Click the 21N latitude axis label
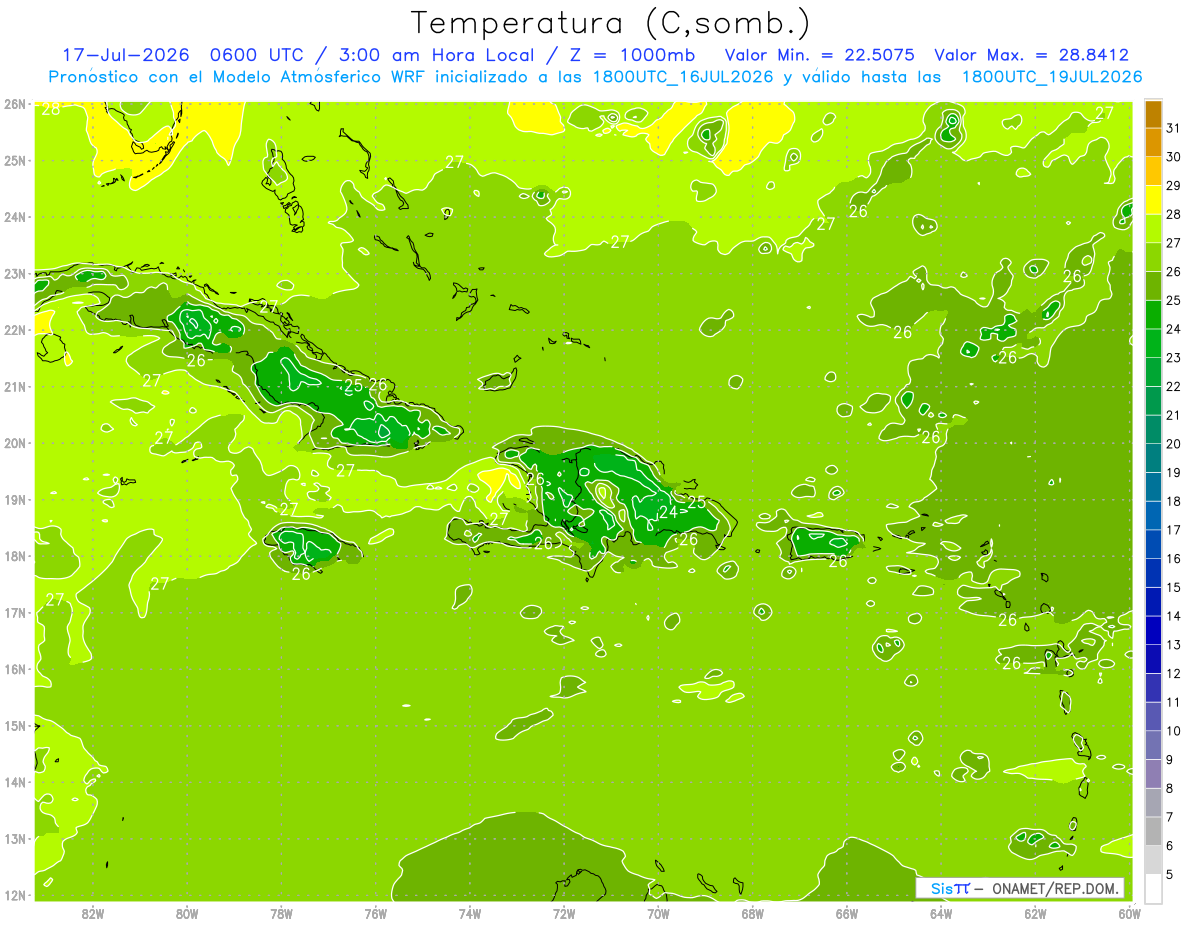Screen dimensions: 1200x927 click(14, 386)
